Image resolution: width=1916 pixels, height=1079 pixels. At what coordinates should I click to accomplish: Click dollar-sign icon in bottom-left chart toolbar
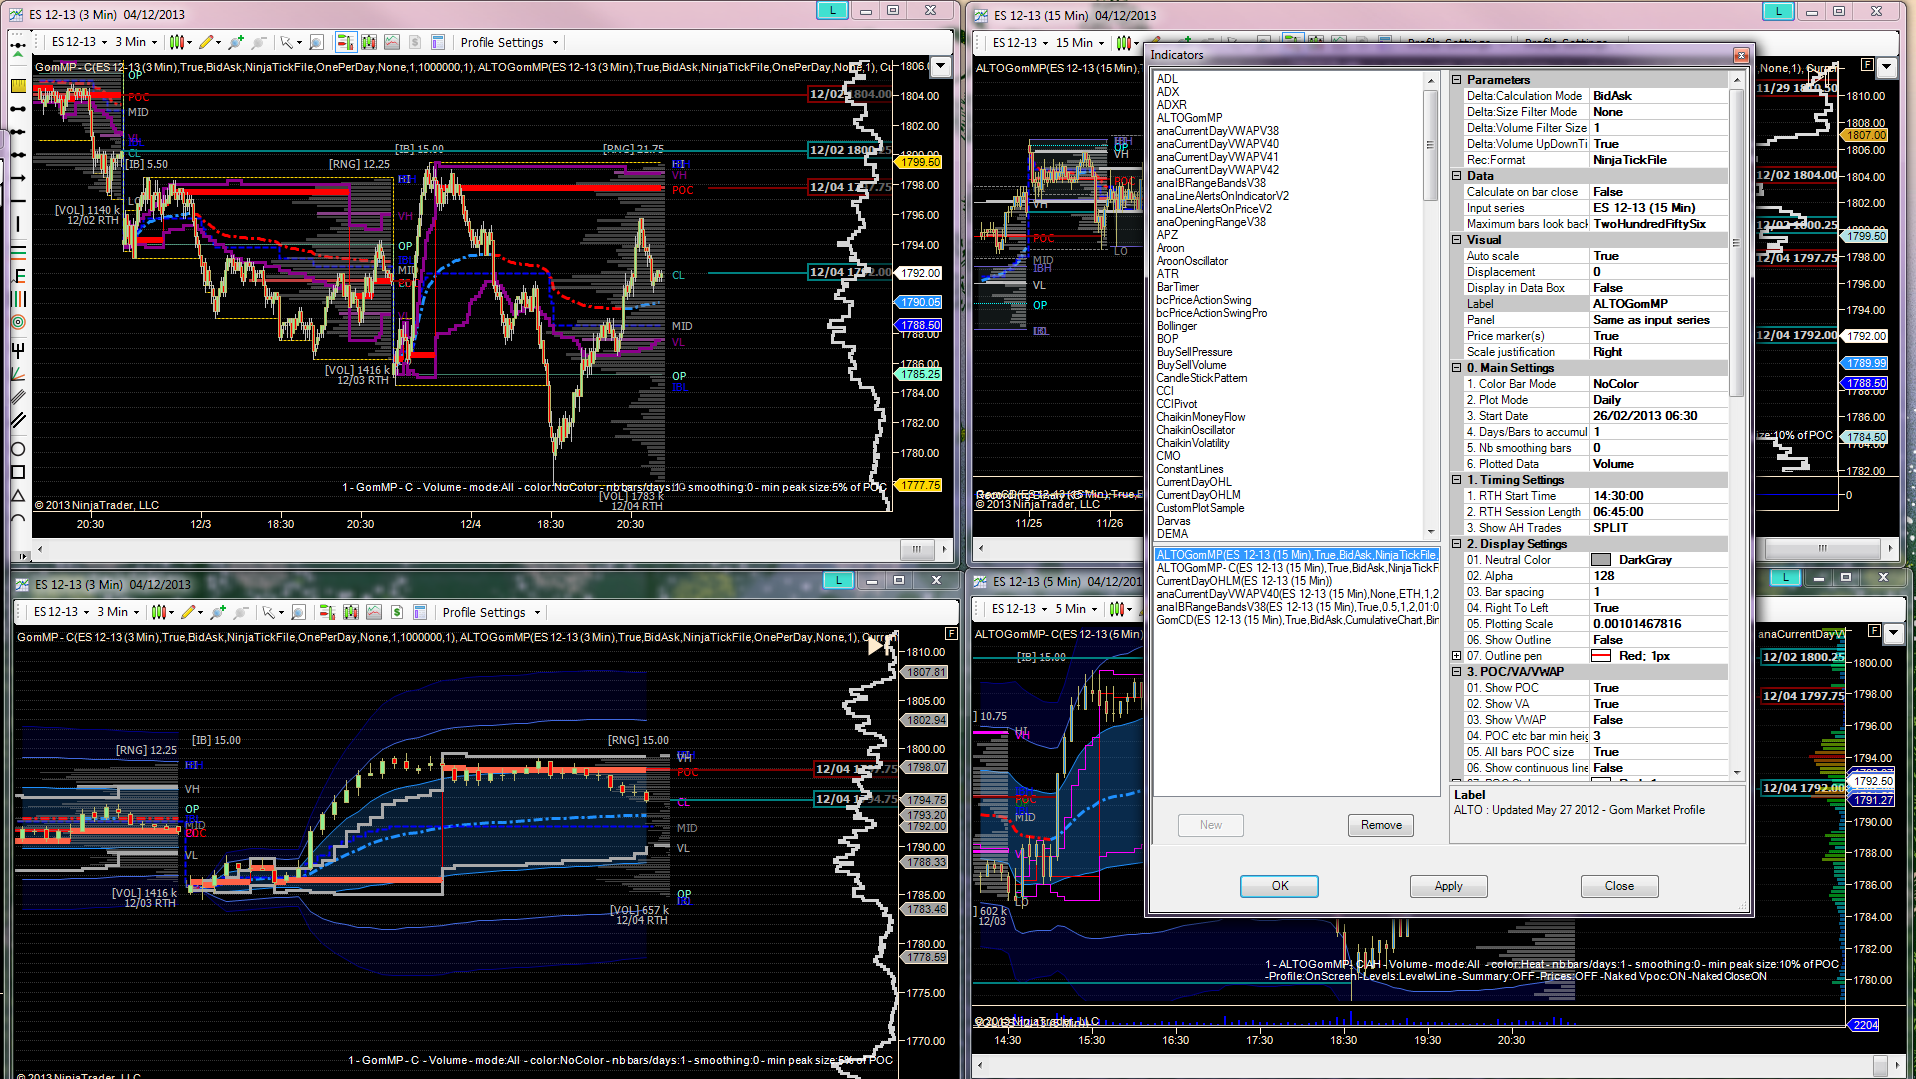click(x=397, y=612)
